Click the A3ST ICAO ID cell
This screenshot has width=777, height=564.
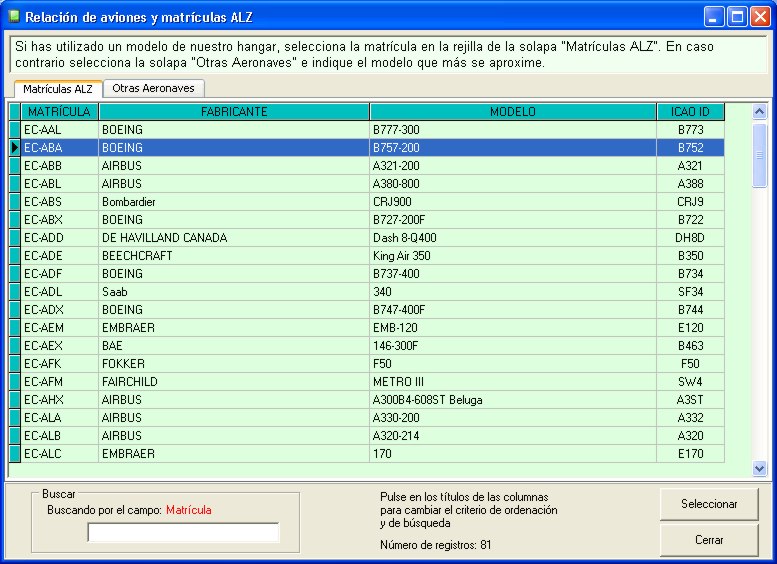coord(690,400)
